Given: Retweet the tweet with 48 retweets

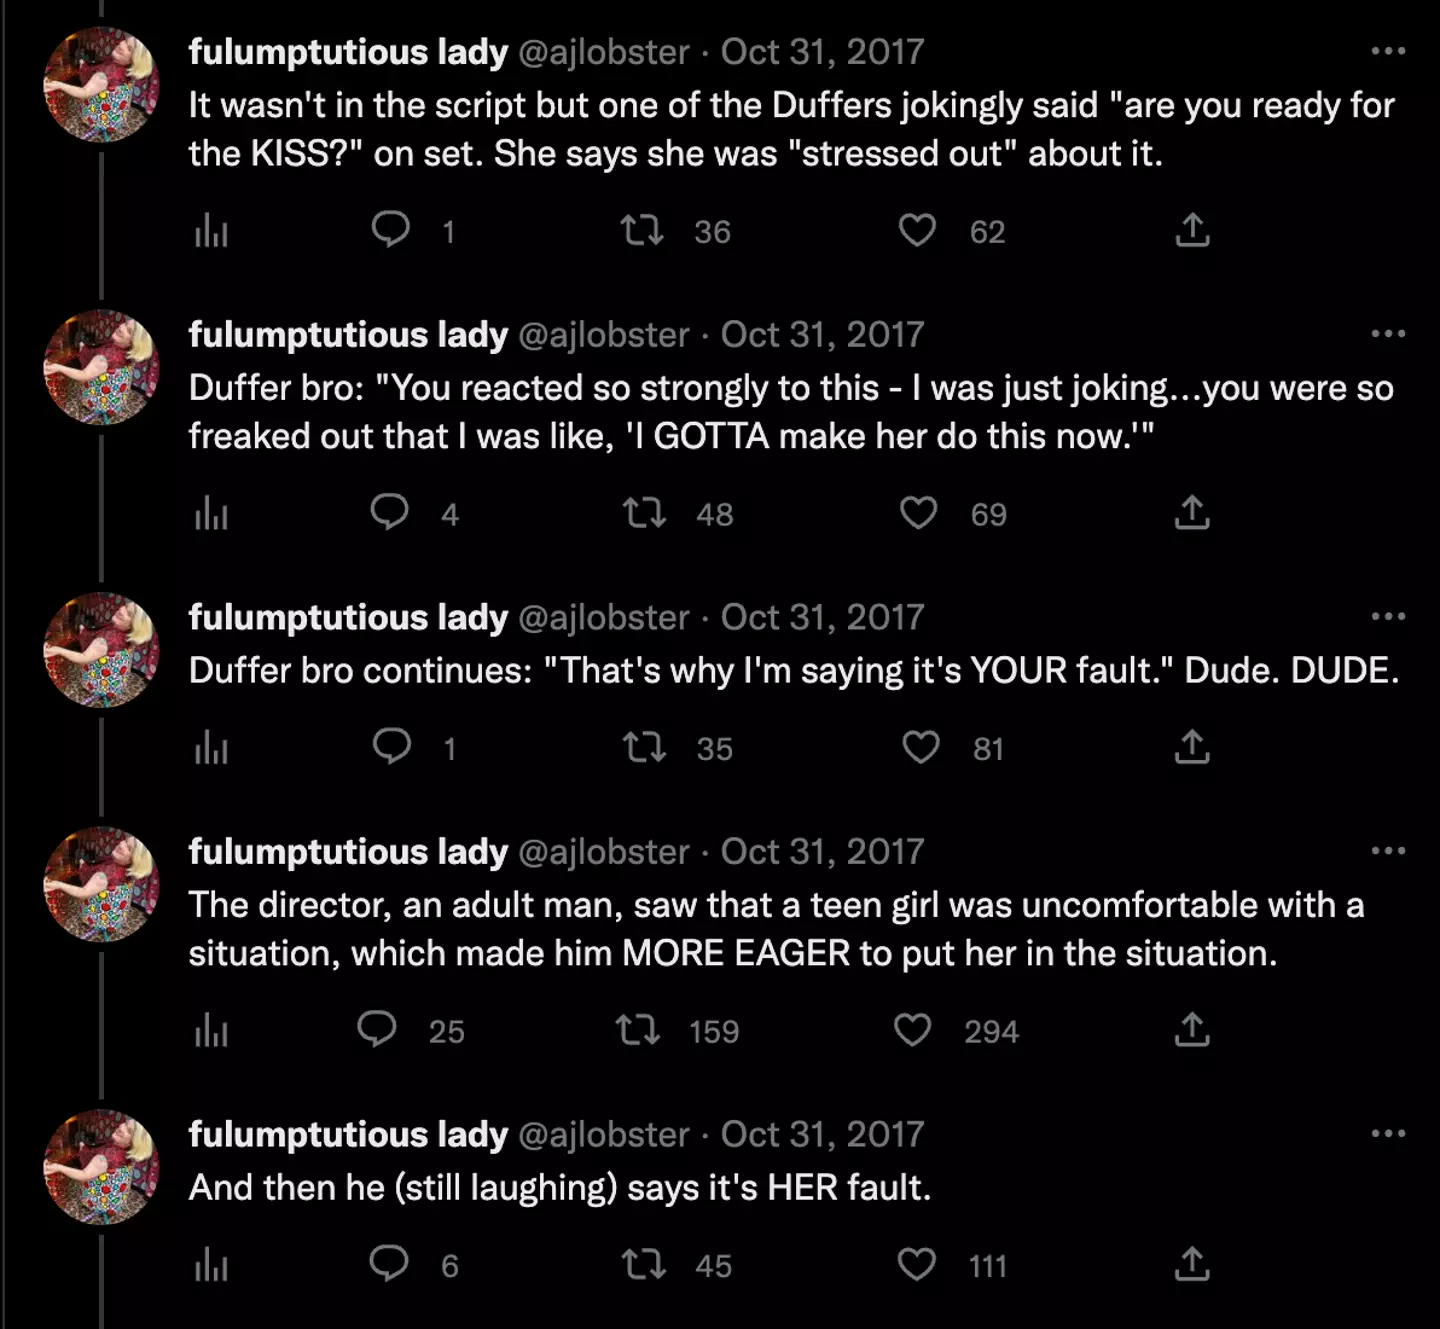Looking at the screenshot, I should (x=643, y=513).
